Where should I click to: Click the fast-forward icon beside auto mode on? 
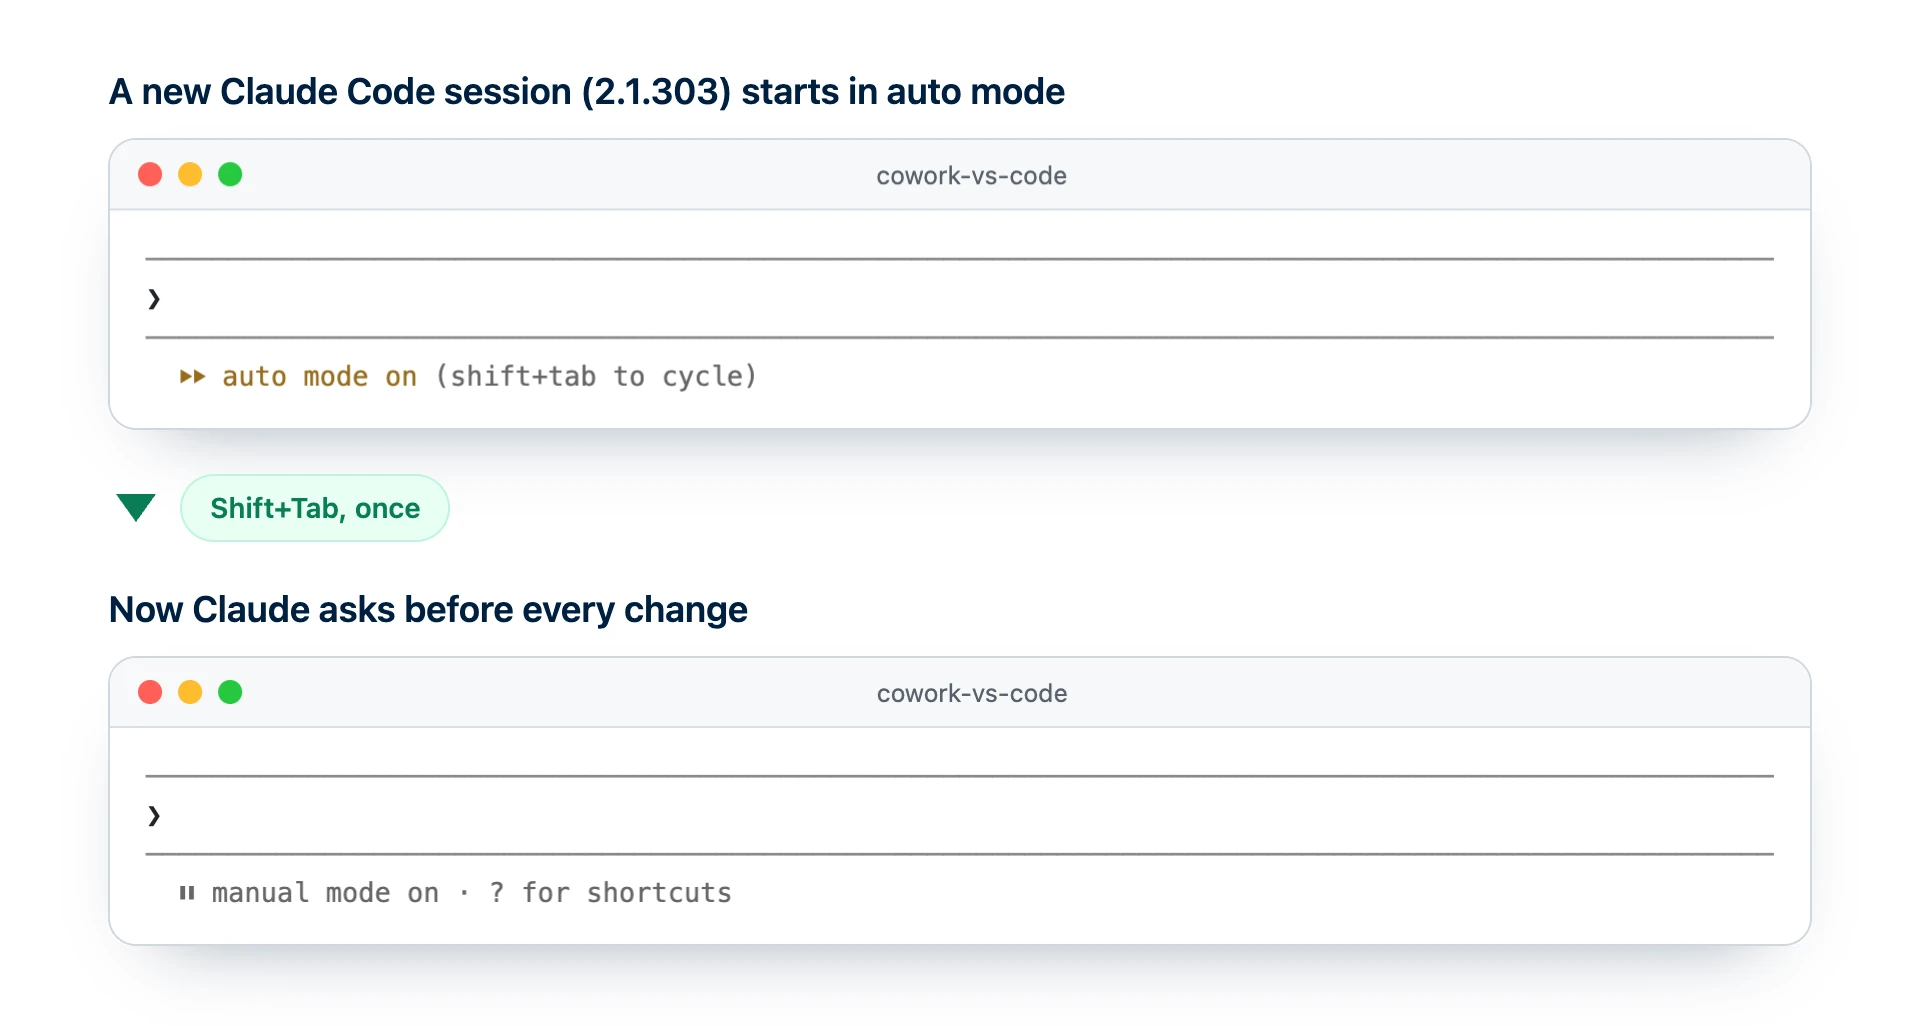pyautogui.click(x=193, y=377)
